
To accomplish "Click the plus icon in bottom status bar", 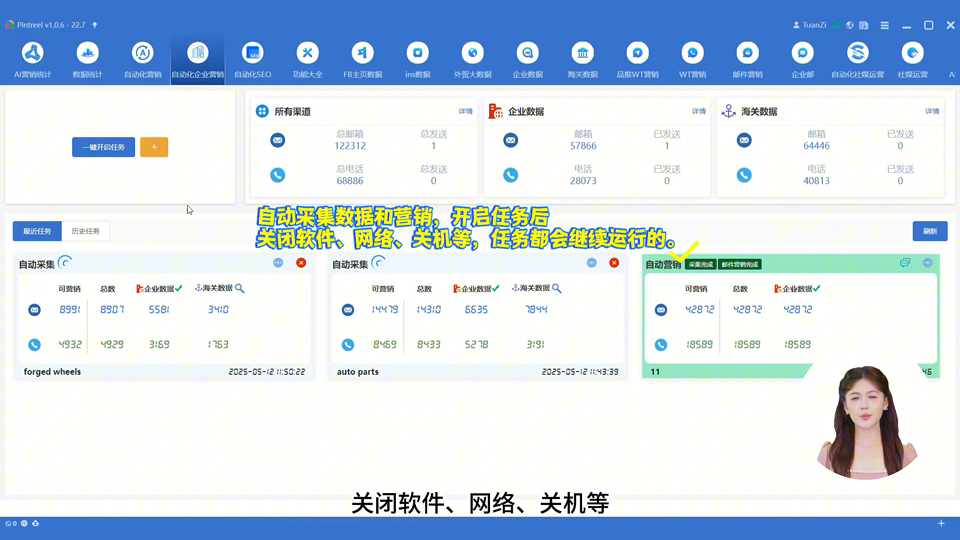I will (941, 523).
